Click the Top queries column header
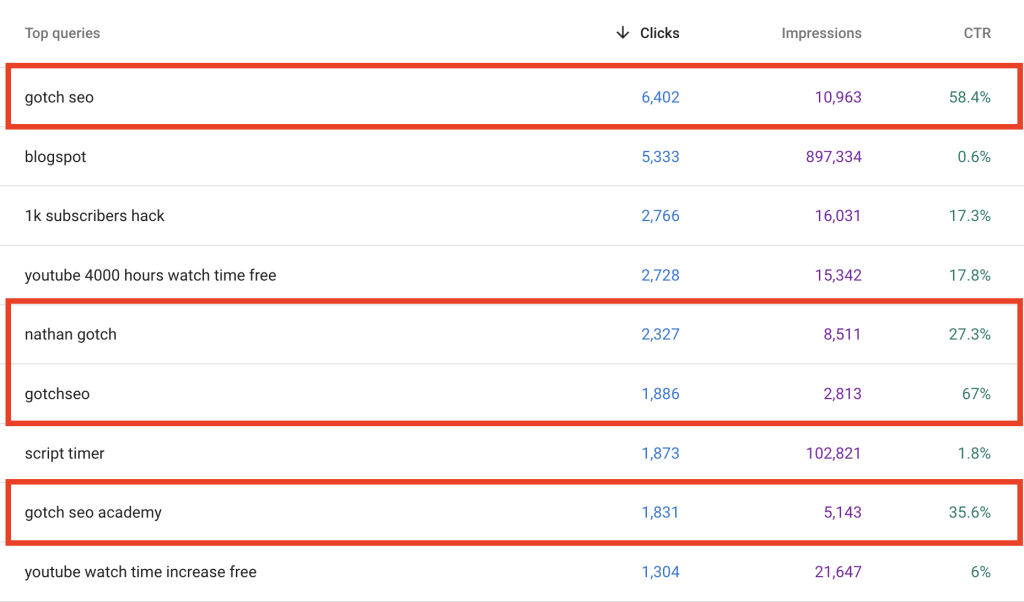 click(62, 33)
